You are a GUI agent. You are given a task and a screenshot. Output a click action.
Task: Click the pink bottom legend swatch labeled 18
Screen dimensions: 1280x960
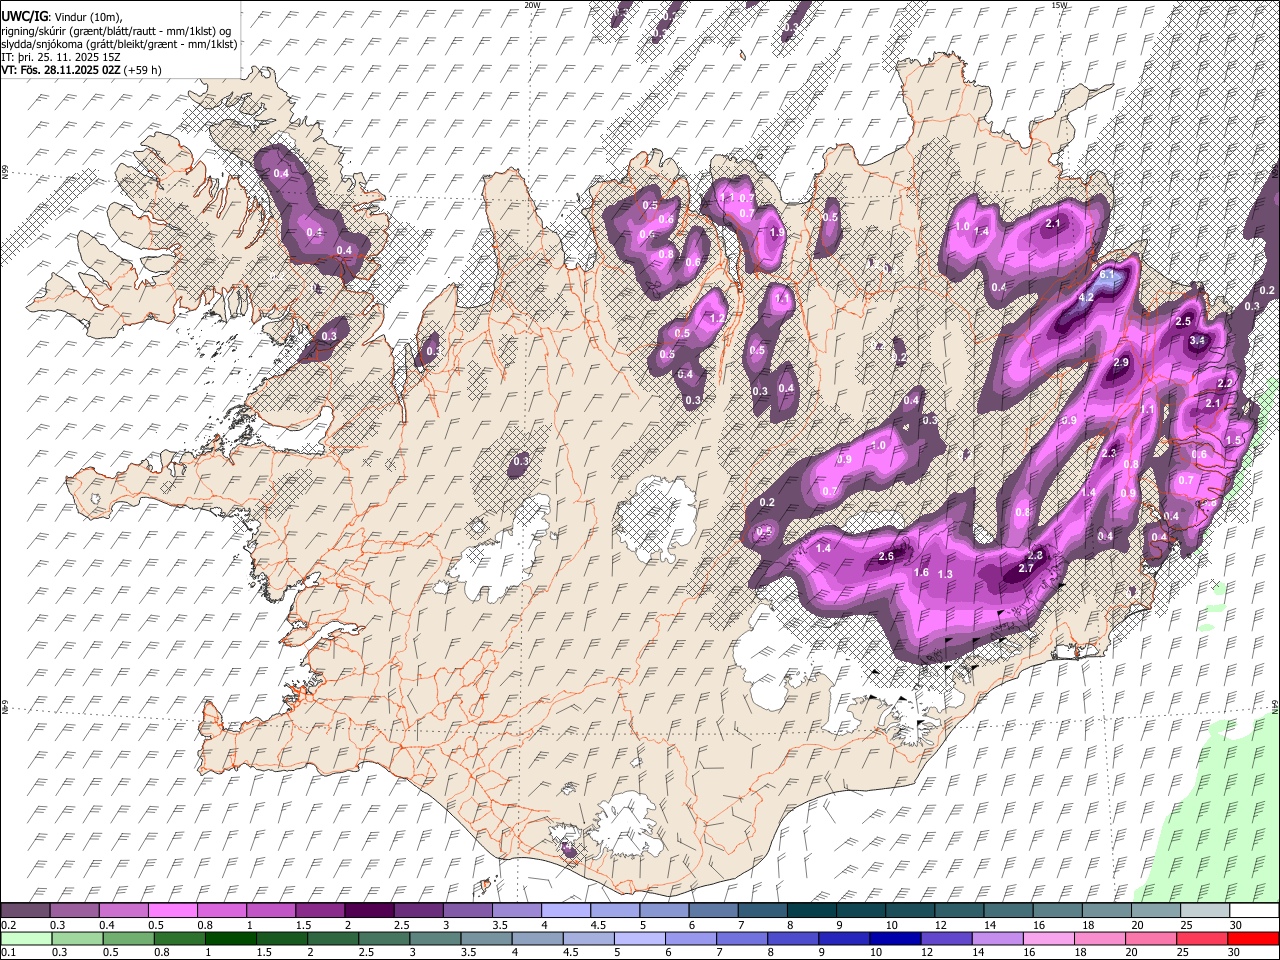click(1100, 939)
